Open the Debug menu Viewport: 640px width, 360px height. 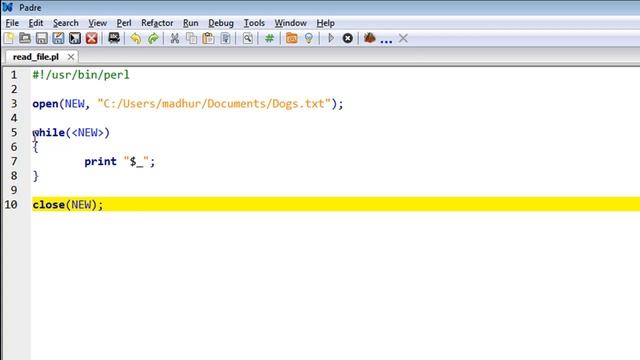(x=221, y=23)
